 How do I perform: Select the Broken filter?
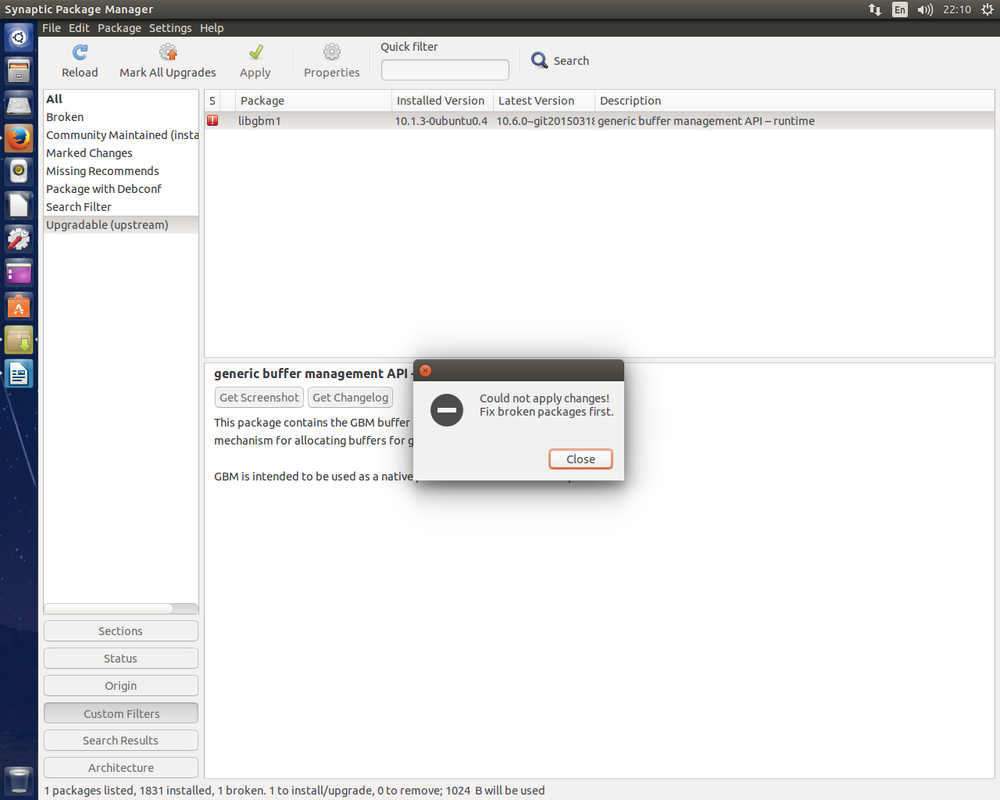(121, 117)
